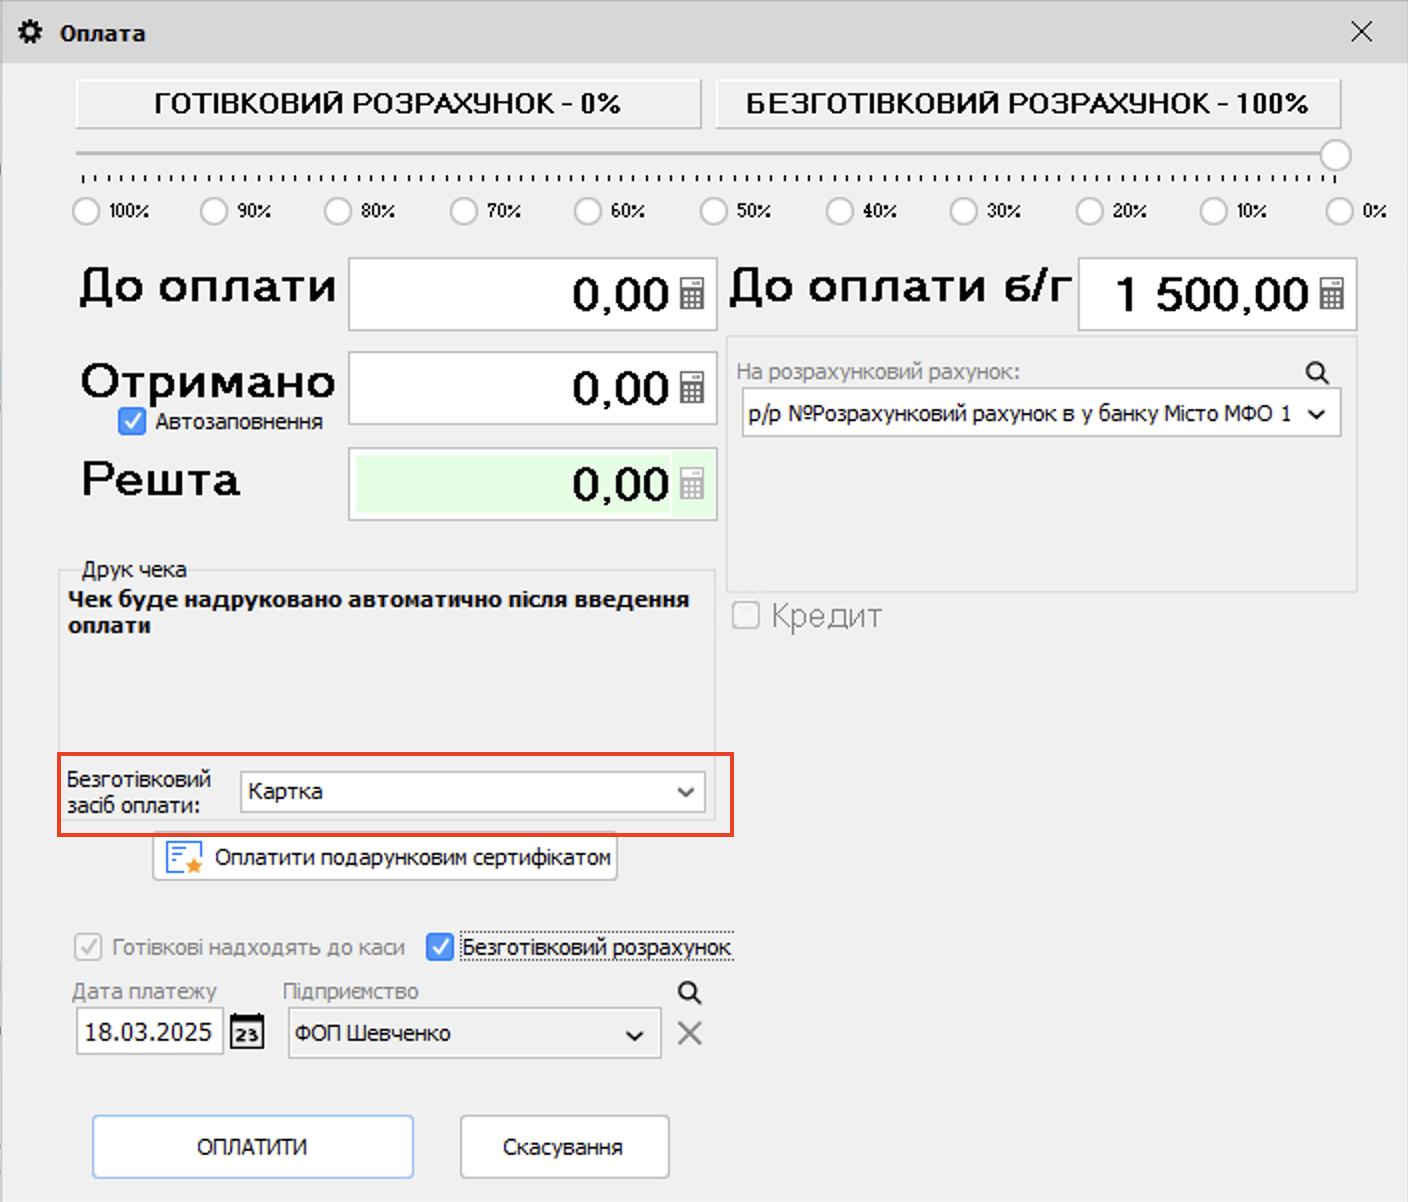The width and height of the screenshot is (1408, 1202).
Task: Open the calendar picker for Дата платежу
Action: coord(247,1032)
